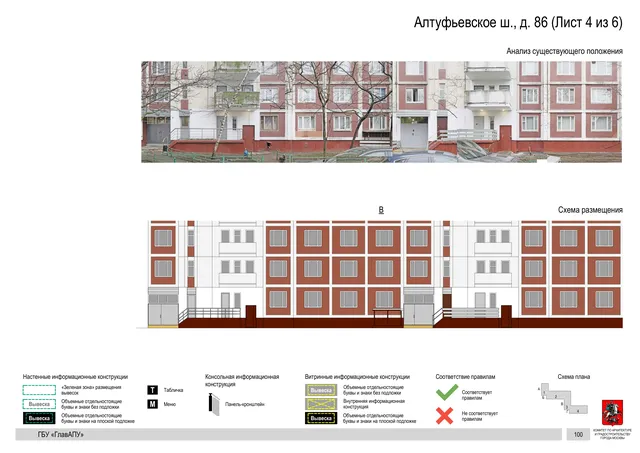The height and width of the screenshot is (453, 640).
Task: Click the black «Вывеска» sample in wall legend
Action: [x=39, y=418]
